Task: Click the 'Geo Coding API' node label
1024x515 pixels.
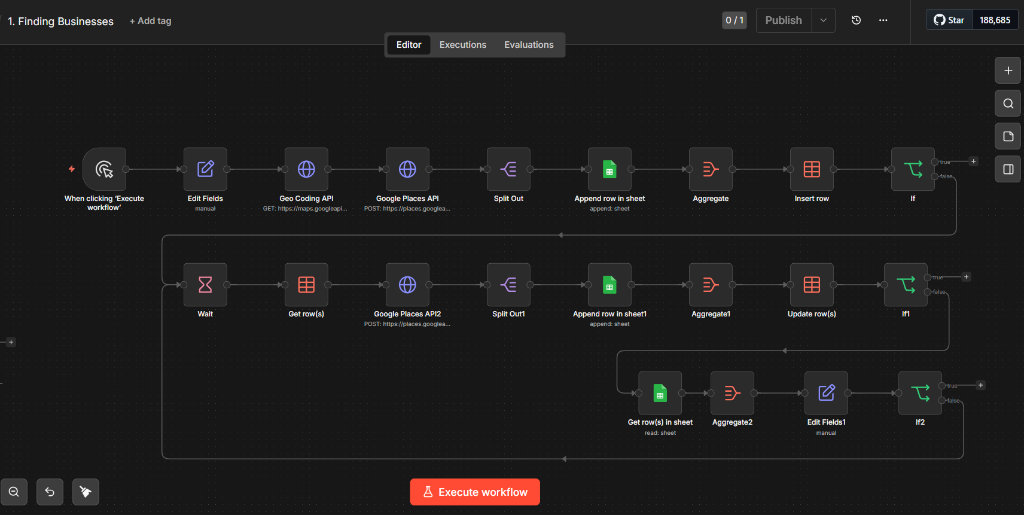Action: click(306, 198)
